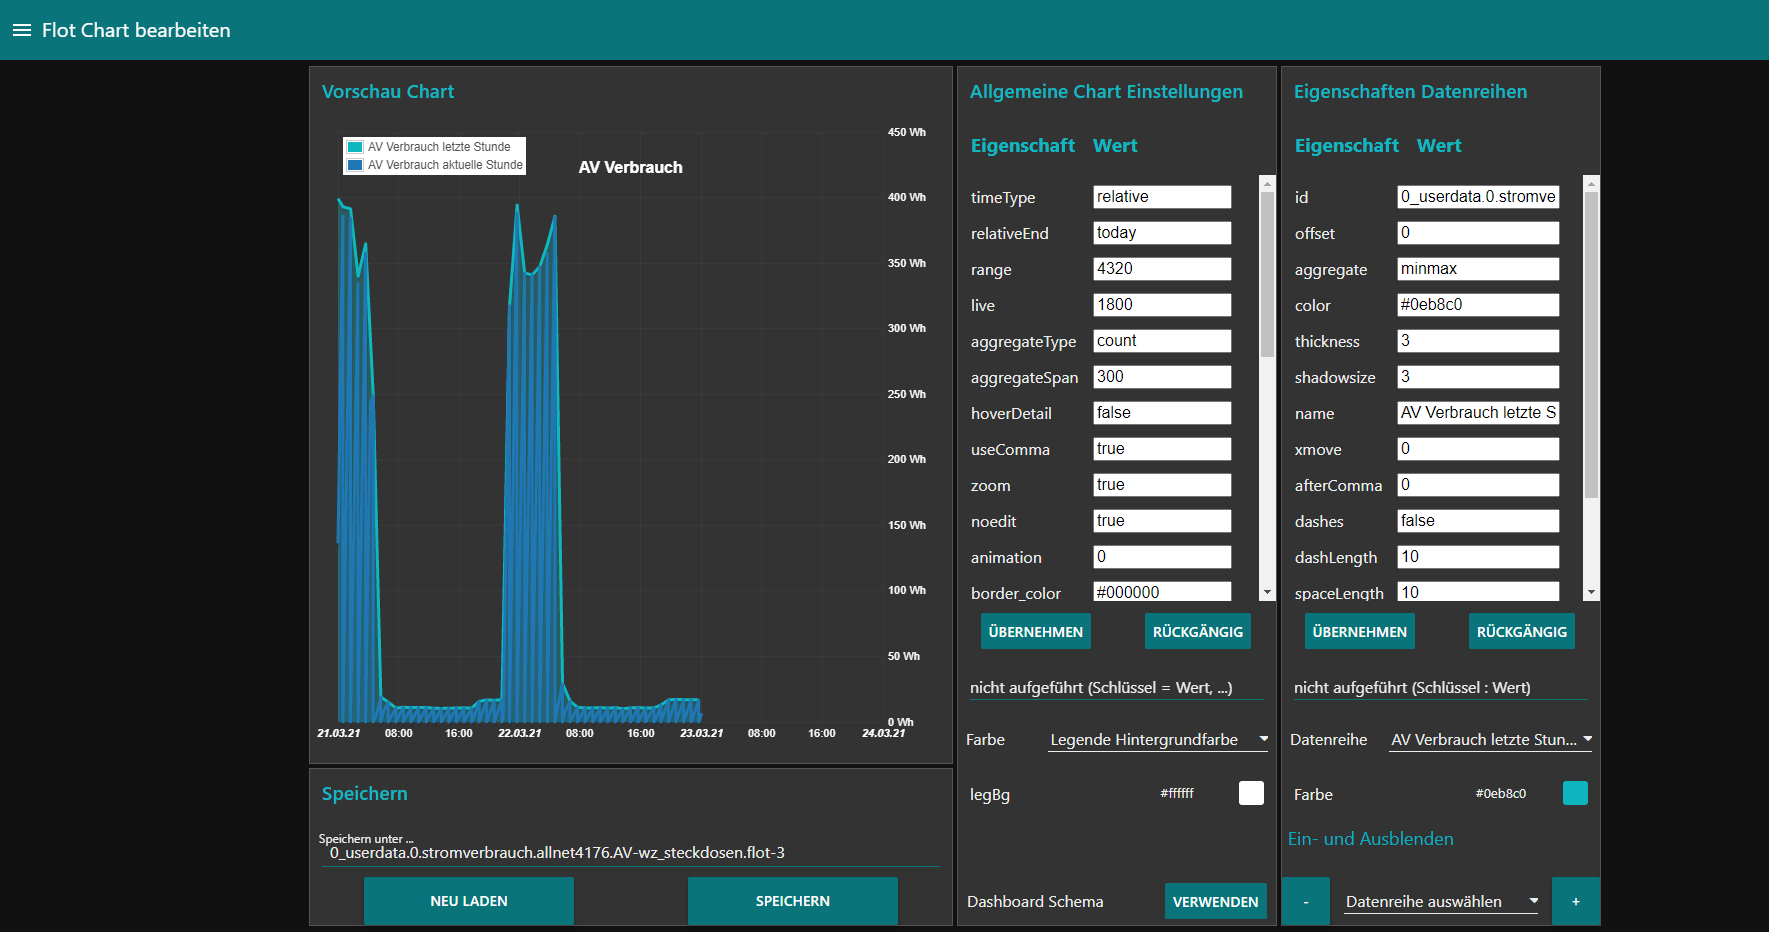Click chart settings scrollbar up arrow

[x=1267, y=183]
